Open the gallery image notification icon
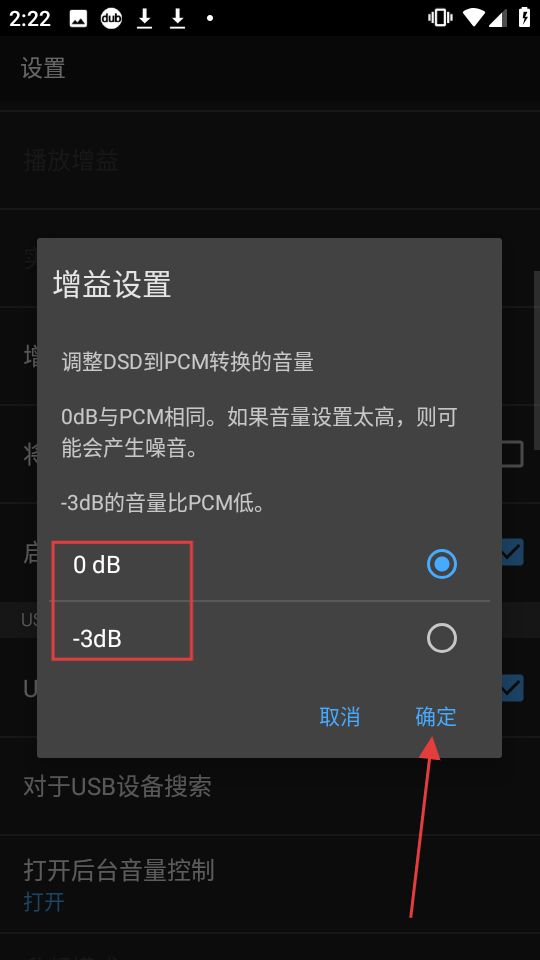The image size is (540, 960). point(78,18)
